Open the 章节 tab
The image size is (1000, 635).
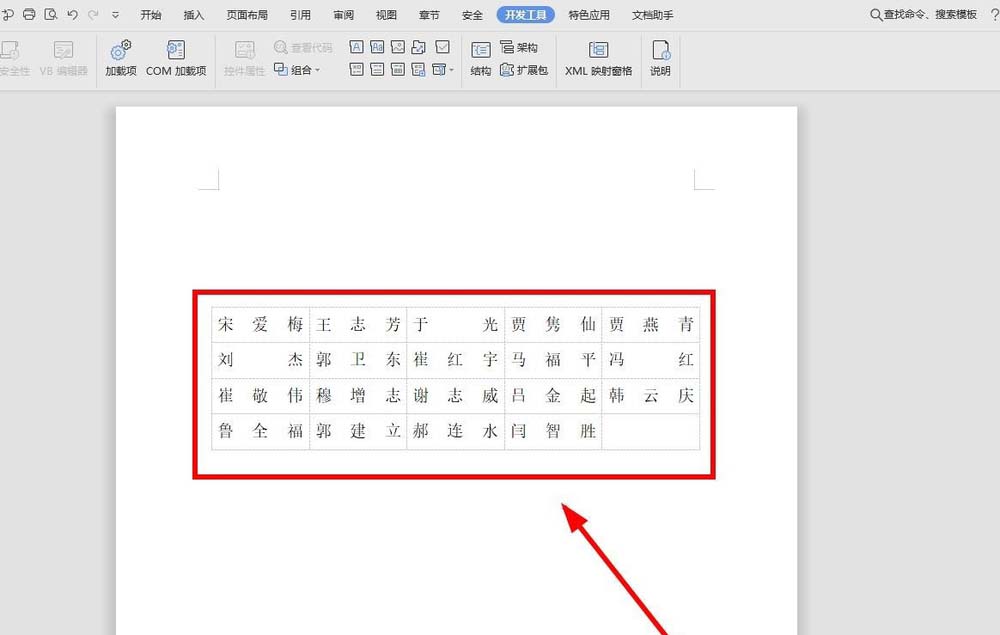pos(429,15)
